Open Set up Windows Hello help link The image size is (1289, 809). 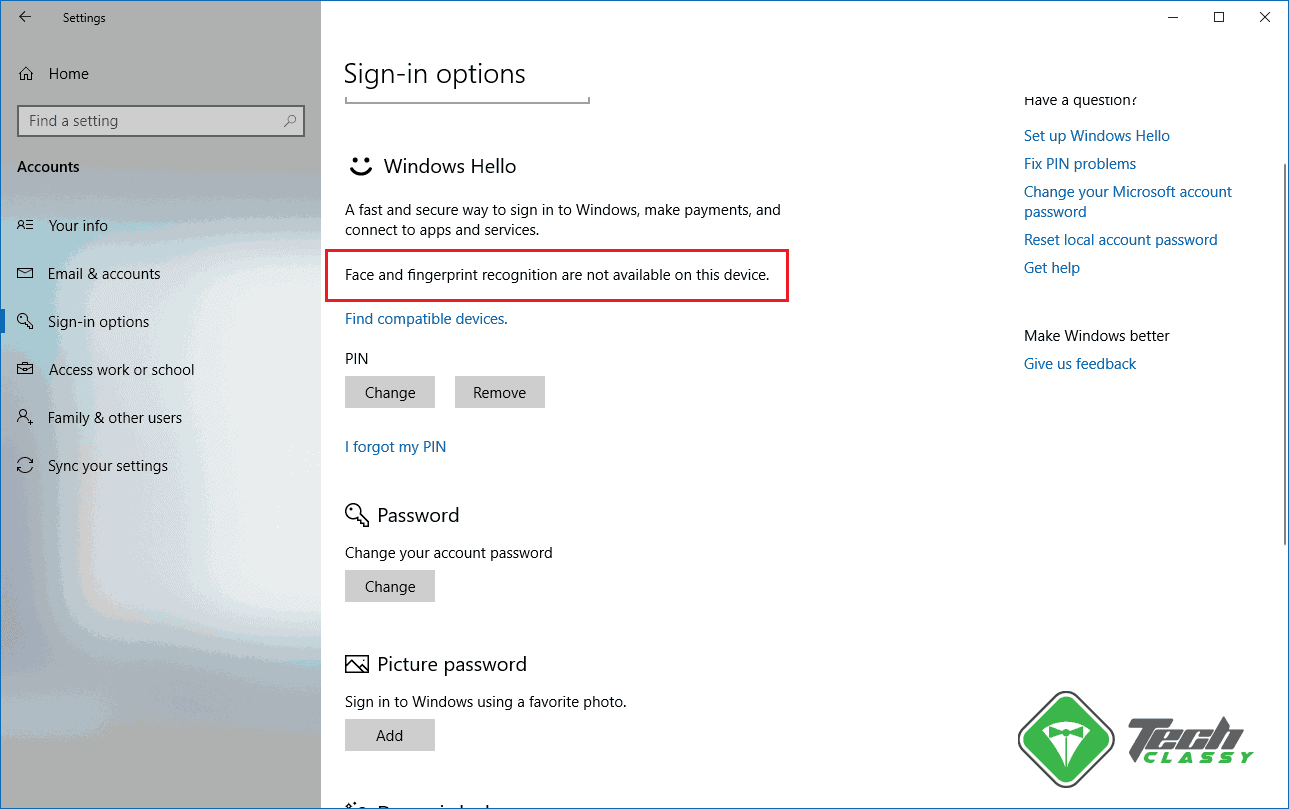1096,135
